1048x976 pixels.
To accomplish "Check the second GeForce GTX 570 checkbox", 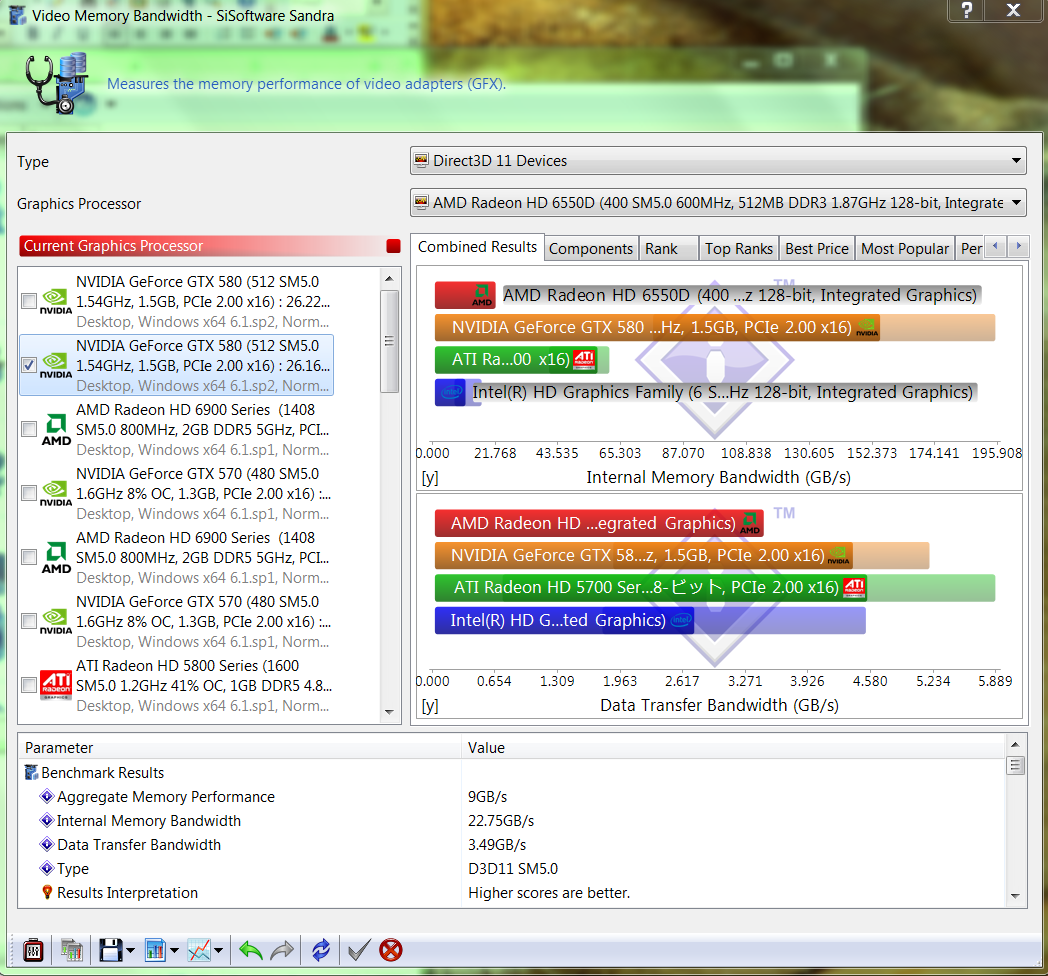I will [x=29, y=620].
